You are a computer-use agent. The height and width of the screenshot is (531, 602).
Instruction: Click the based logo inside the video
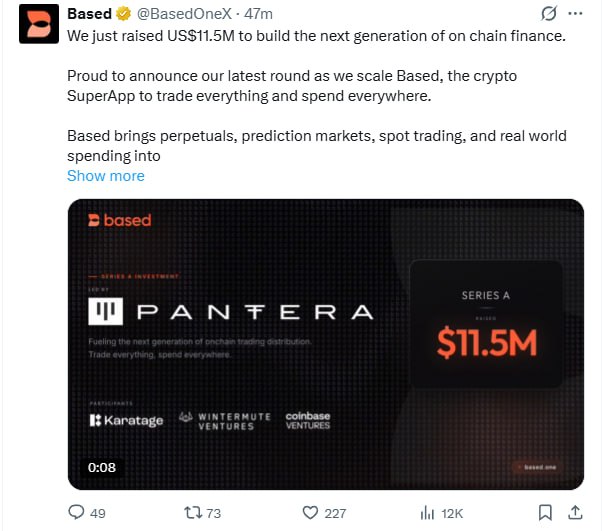pos(120,220)
